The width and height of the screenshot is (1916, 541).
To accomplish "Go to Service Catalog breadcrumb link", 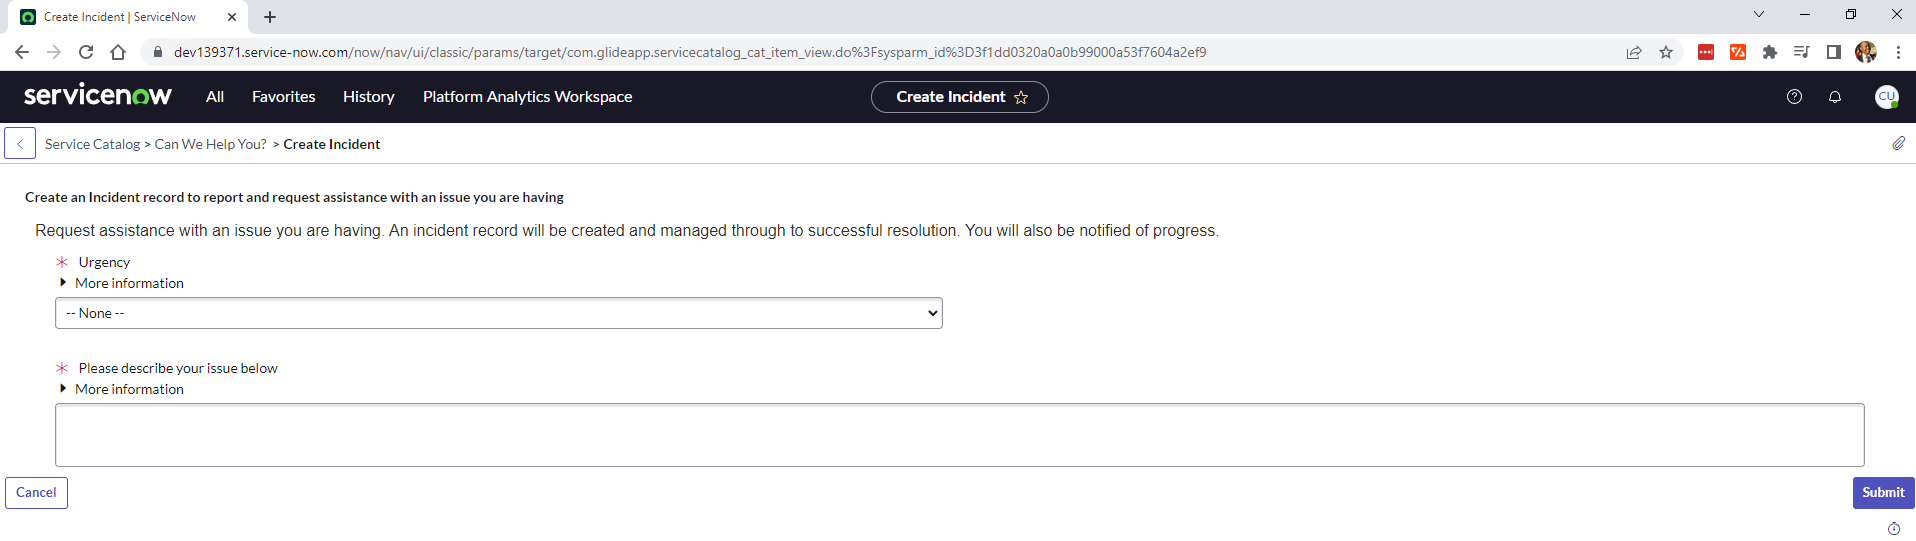I will tap(92, 144).
